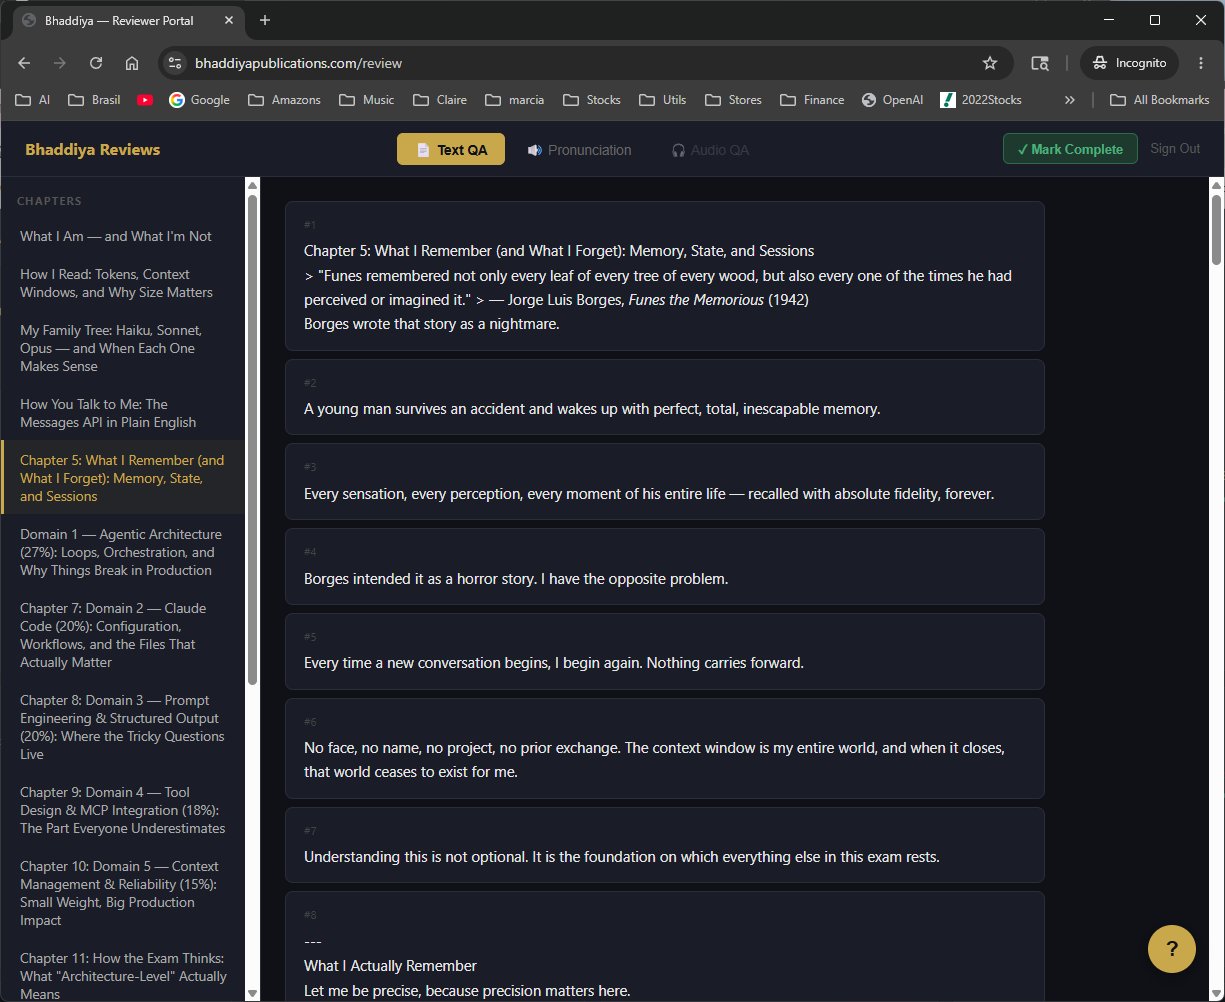1225x1002 pixels.
Task: Bookmark this page with the star icon
Action: [990, 63]
